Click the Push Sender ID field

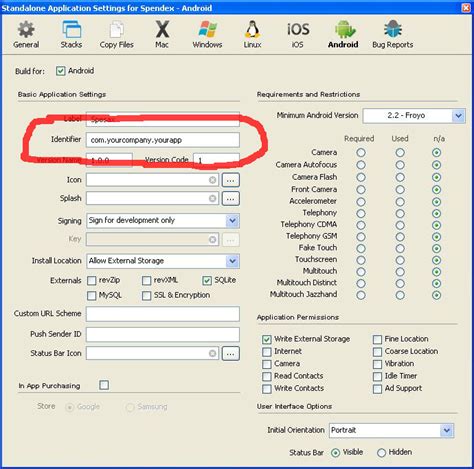click(163, 334)
